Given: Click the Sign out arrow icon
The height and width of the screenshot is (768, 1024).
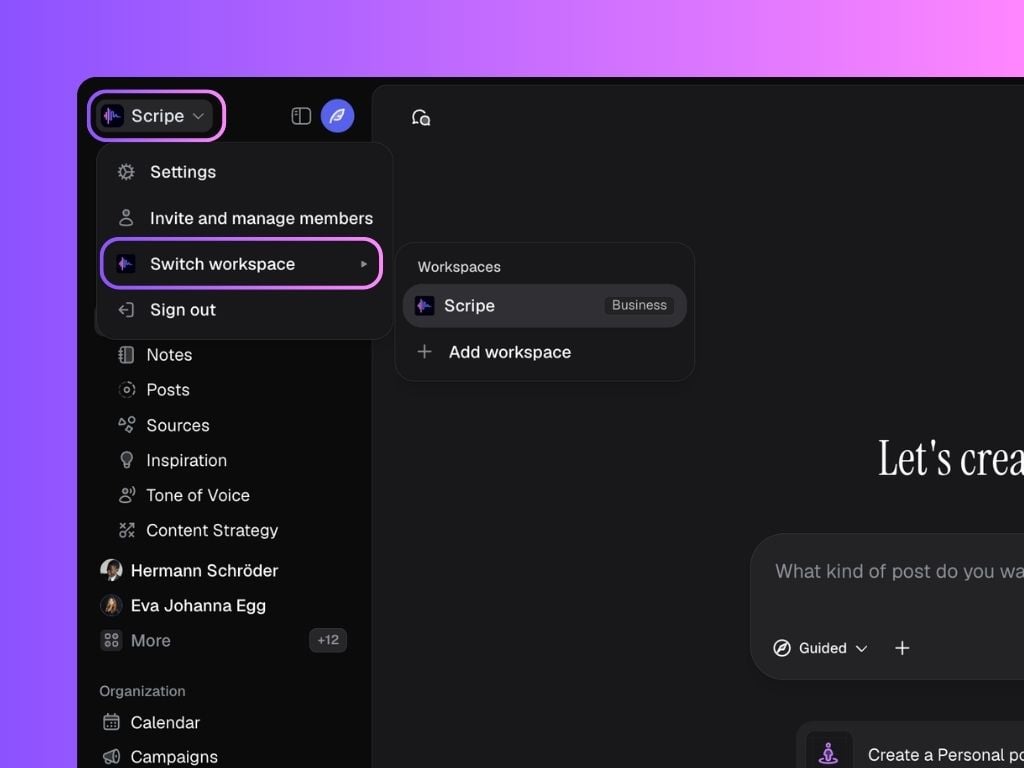Looking at the screenshot, I should (126, 310).
